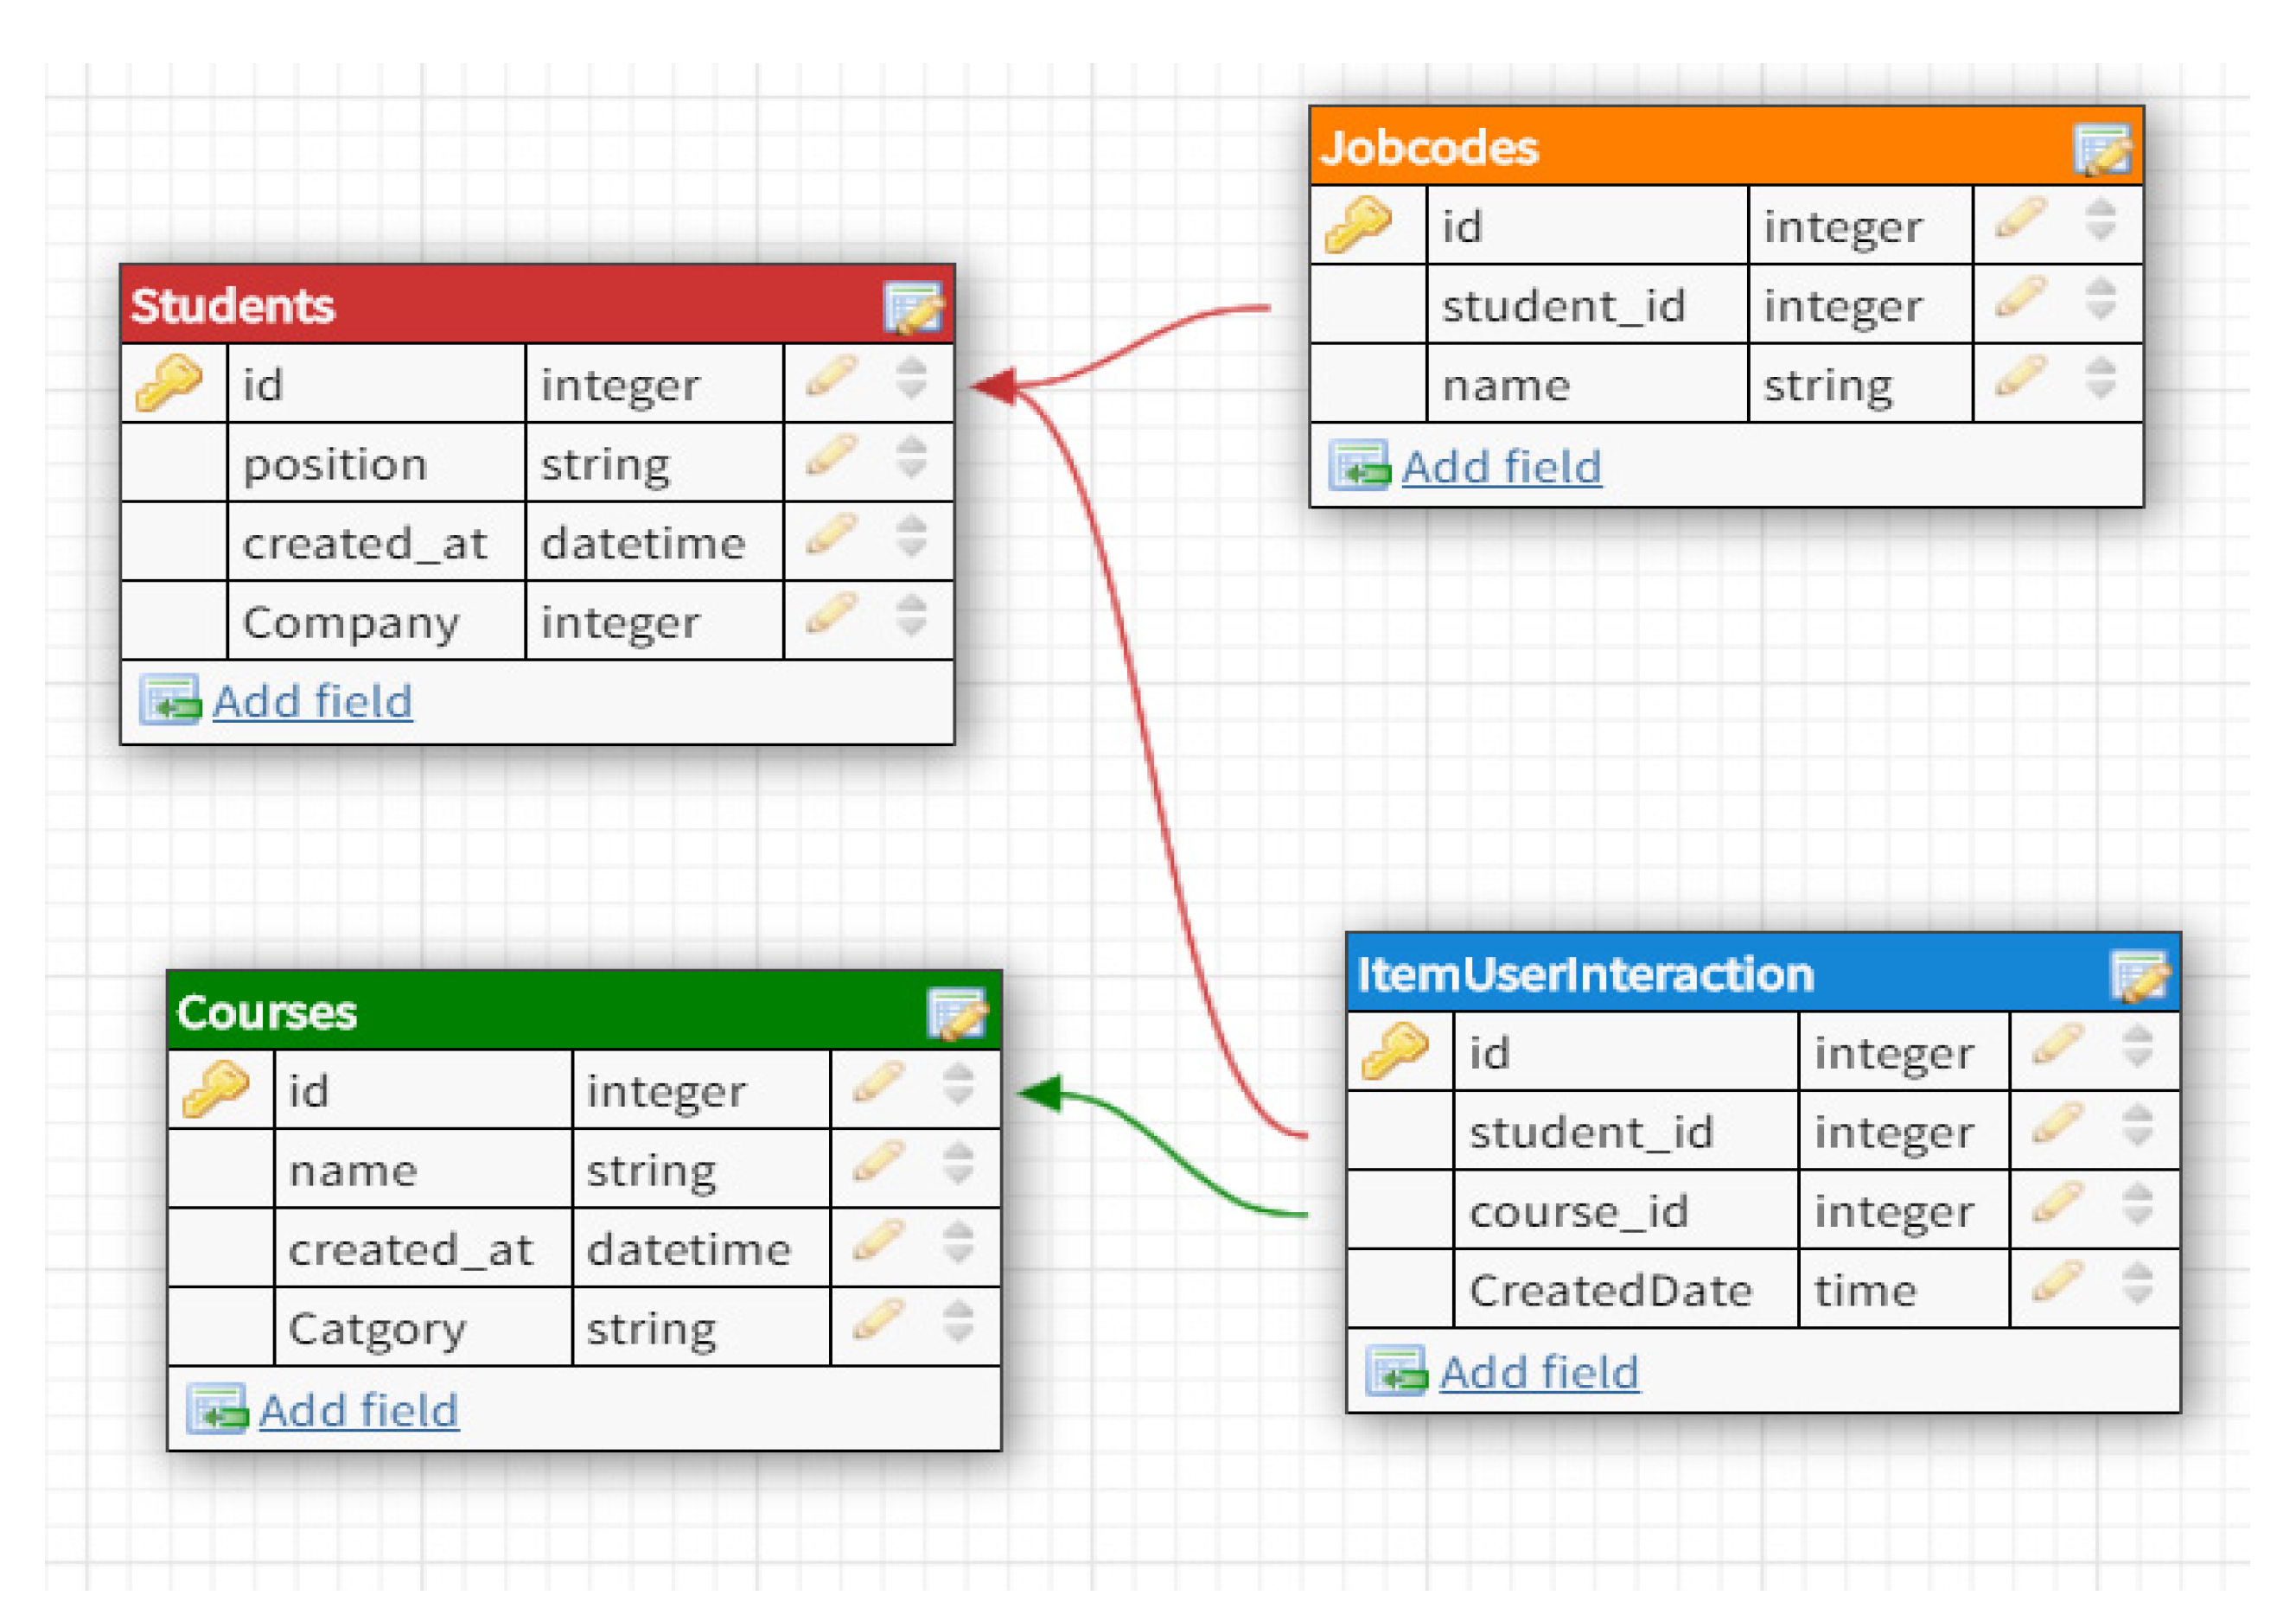This screenshot has width=2296, height=1621.
Task: Select the orange Jobcodes table header
Action: [x=1650, y=148]
